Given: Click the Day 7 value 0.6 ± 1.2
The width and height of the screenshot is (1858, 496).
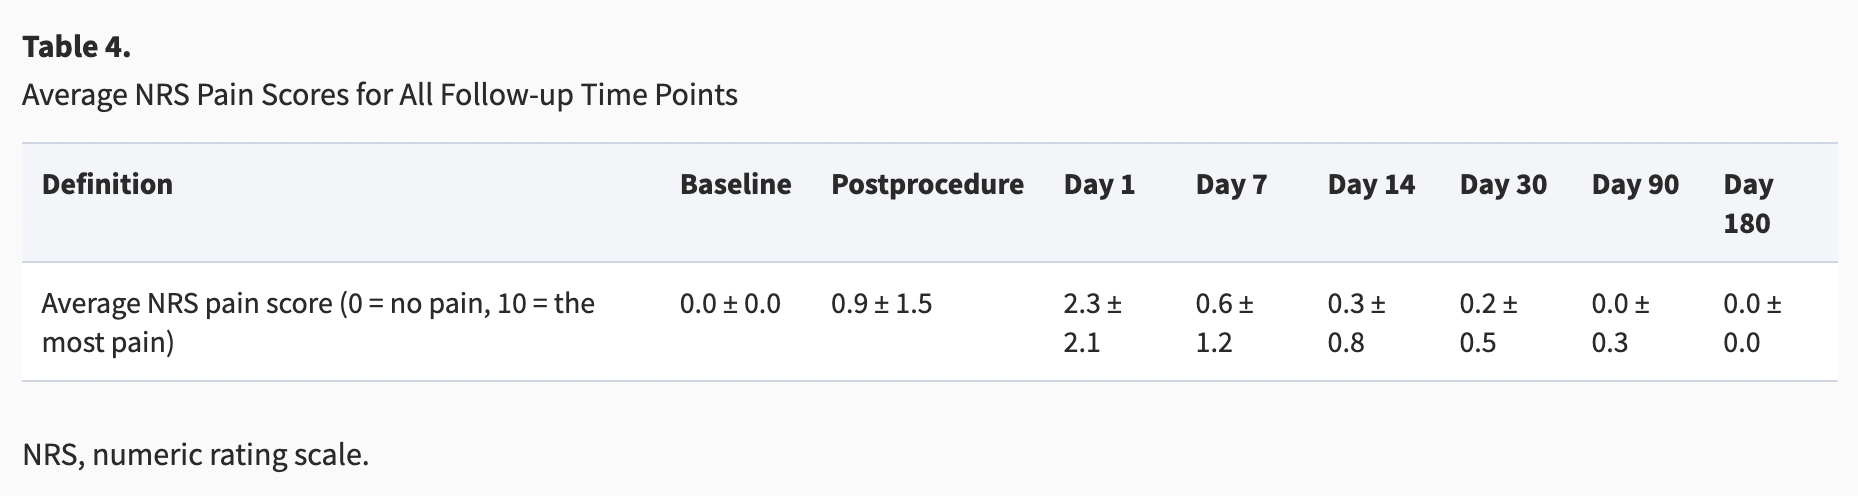Looking at the screenshot, I should click(1224, 322).
